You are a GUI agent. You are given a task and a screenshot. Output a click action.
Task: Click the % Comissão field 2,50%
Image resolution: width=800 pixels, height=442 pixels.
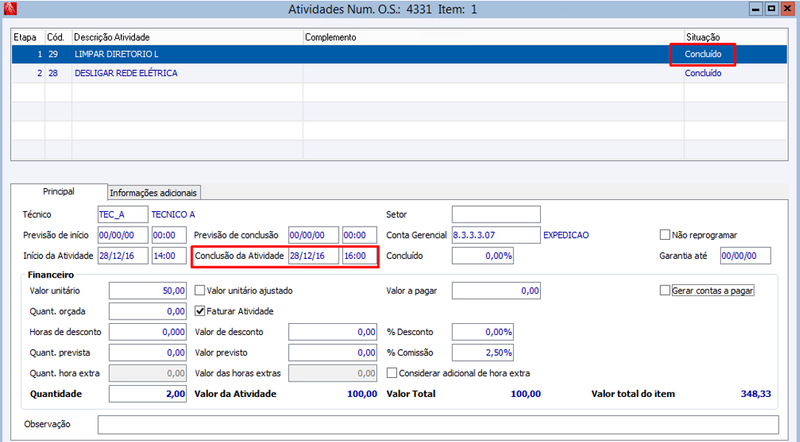pyautogui.click(x=483, y=353)
